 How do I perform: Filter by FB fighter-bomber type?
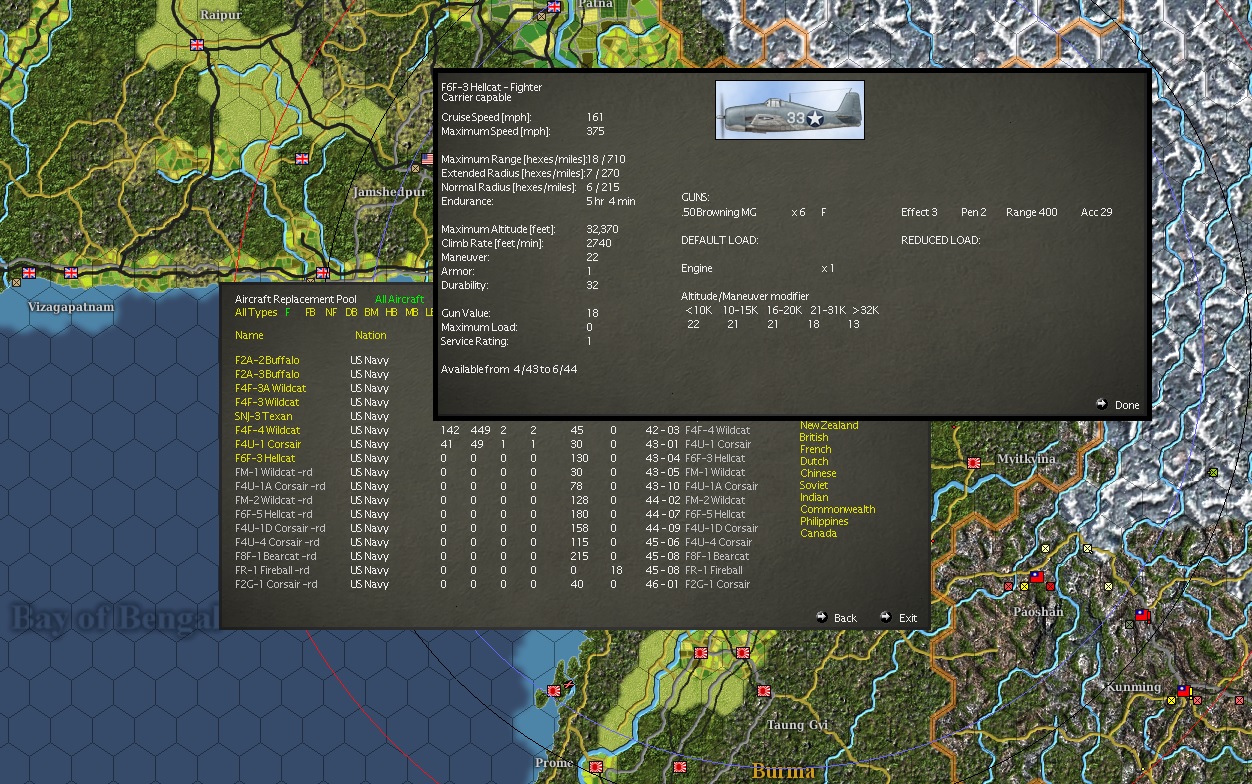(310, 313)
